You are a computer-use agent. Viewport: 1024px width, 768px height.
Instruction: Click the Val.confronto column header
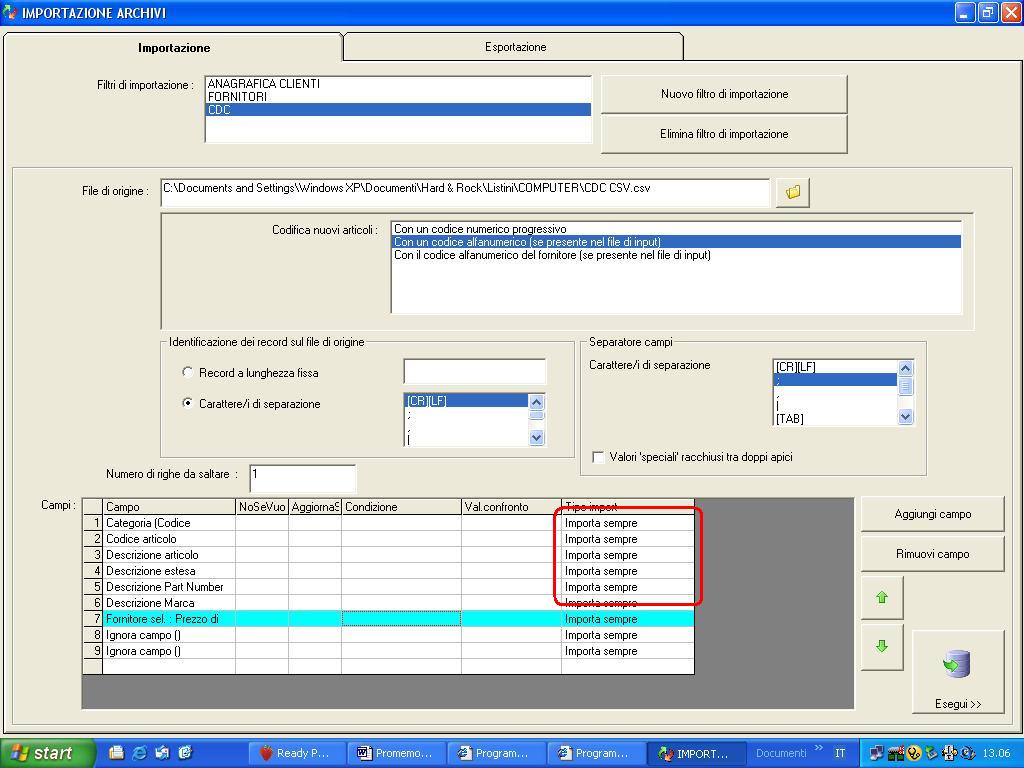click(x=511, y=507)
